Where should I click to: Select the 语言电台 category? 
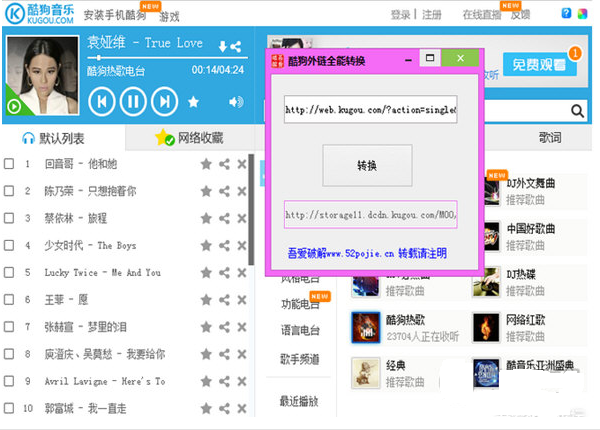301,331
